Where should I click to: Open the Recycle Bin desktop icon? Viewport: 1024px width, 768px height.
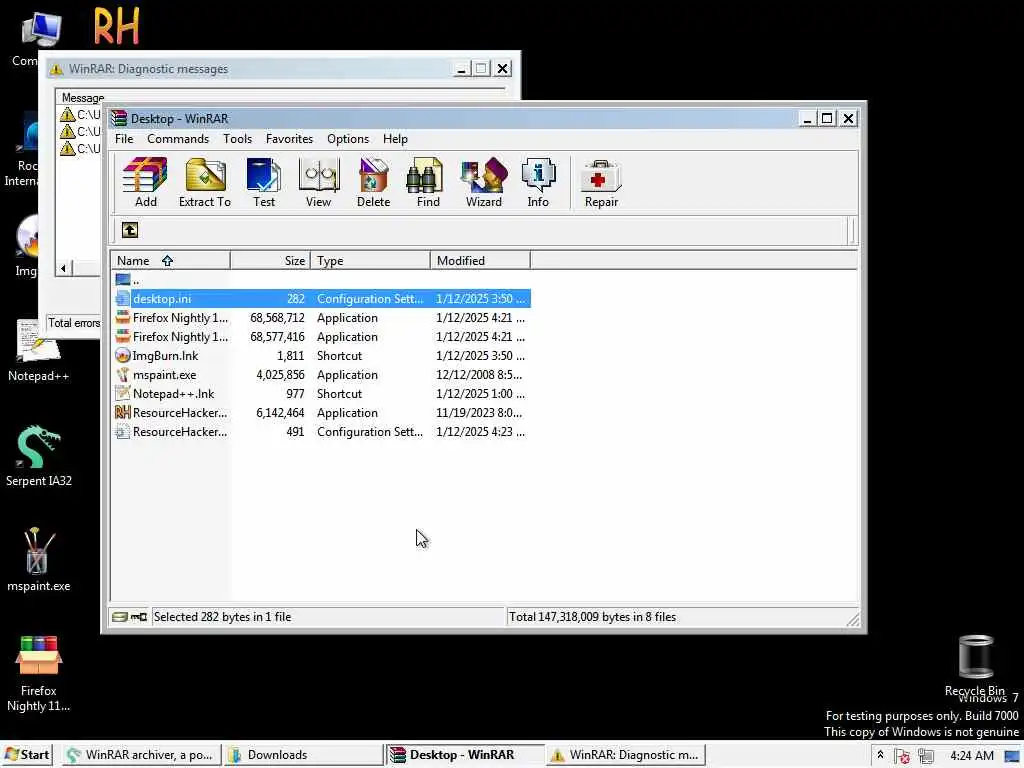point(975,665)
